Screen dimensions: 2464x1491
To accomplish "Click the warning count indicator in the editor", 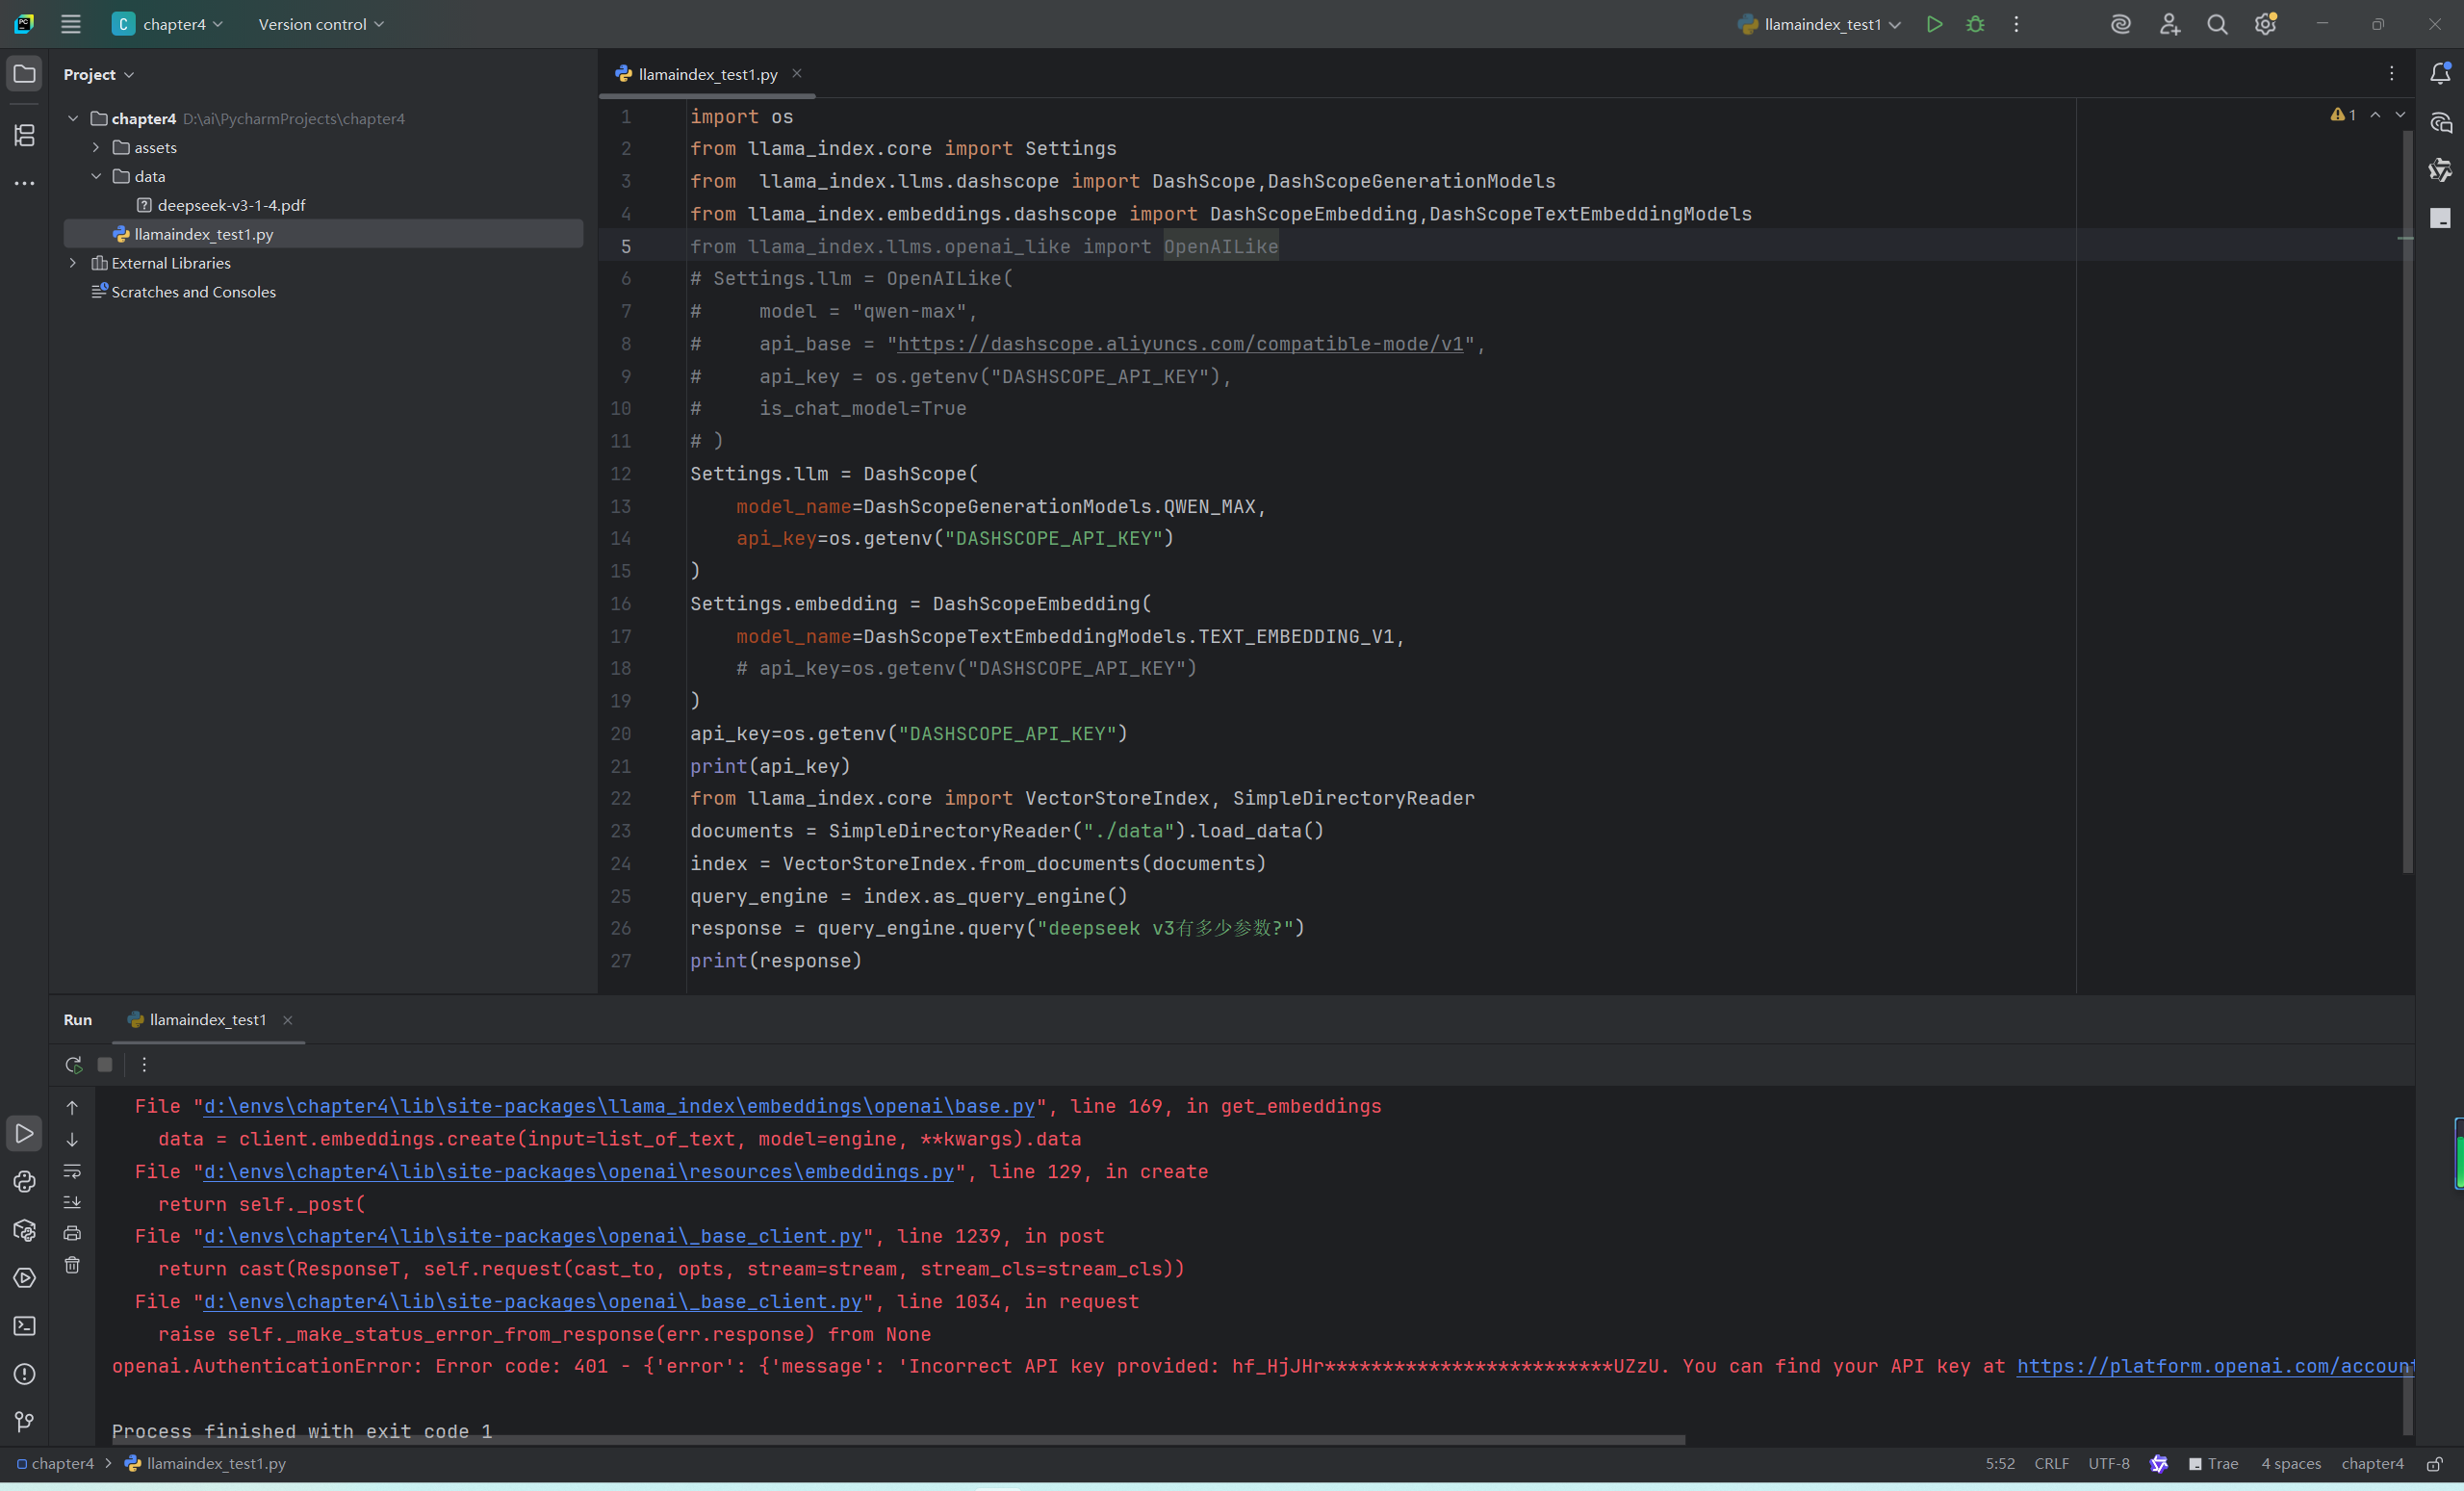I will [2343, 115].
